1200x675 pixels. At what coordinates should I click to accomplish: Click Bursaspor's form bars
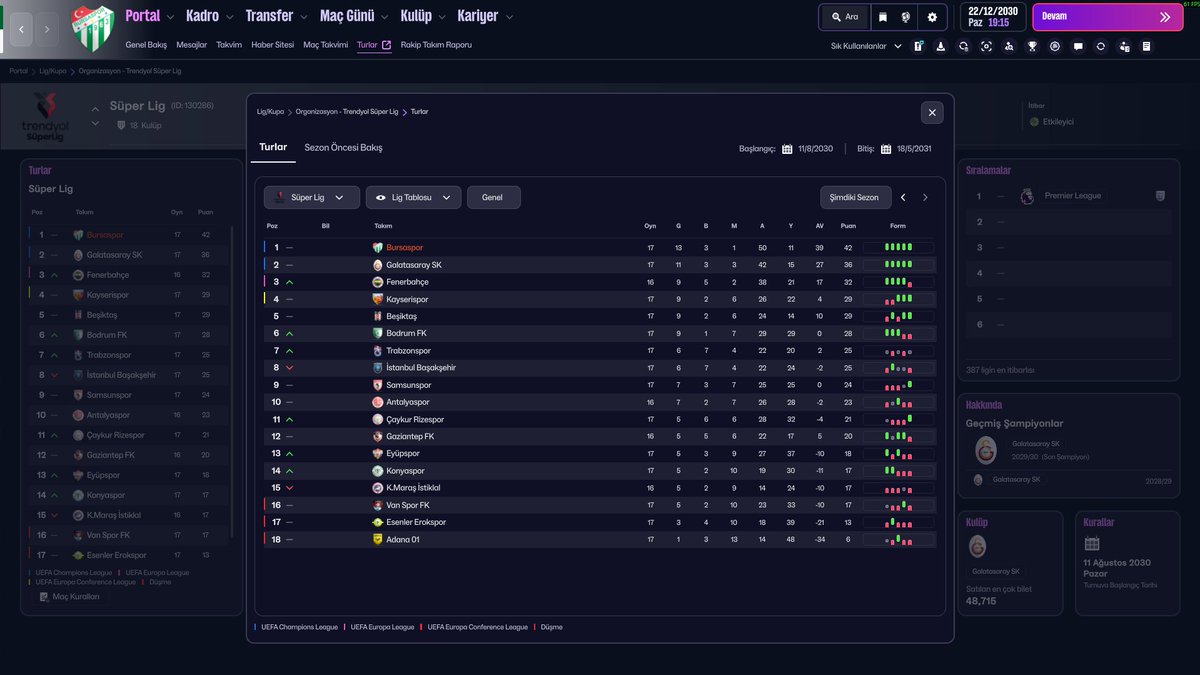point(898,248)
